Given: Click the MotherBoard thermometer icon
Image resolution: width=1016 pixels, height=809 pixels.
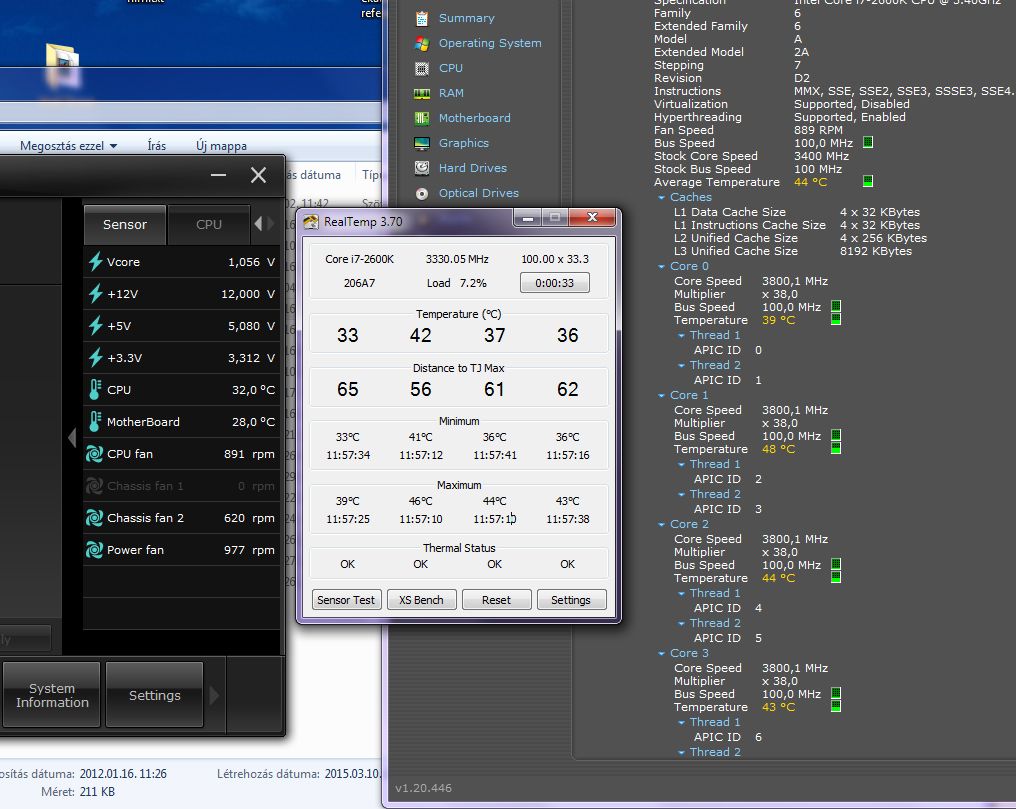Looking at the screenshot, I should [95, 422].
